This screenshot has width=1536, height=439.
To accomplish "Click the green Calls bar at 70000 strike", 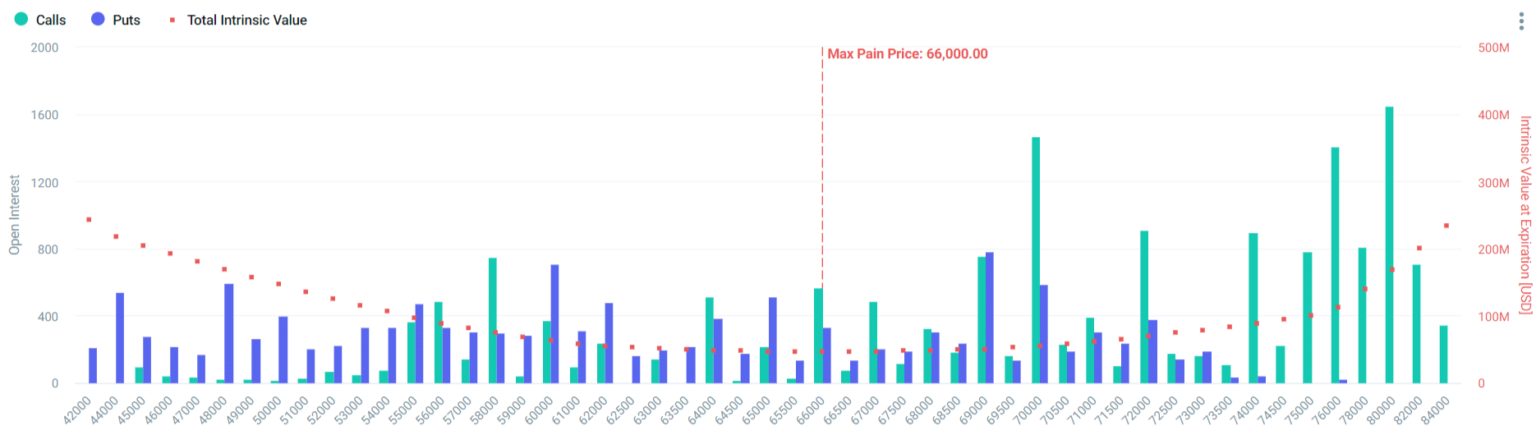I will [x=1036, y=260].
